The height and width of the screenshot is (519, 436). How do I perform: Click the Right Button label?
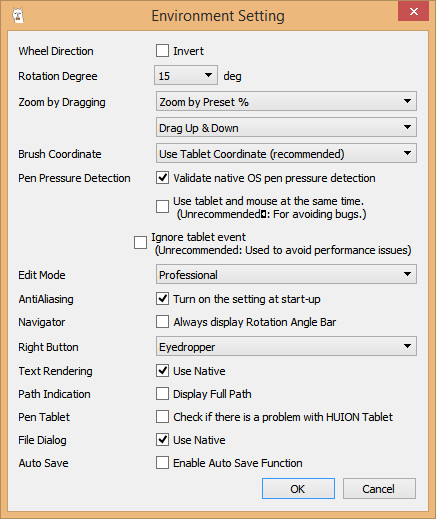[x=48, y=347]
